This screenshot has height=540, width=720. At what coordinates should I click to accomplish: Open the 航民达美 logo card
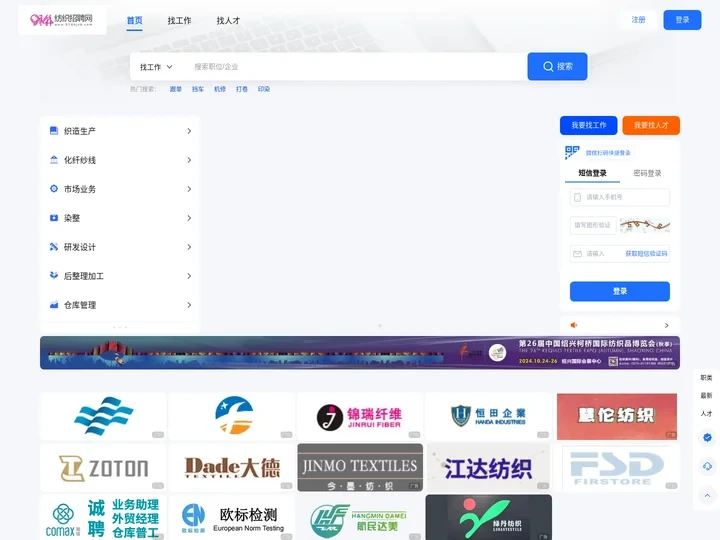point(360,518)
